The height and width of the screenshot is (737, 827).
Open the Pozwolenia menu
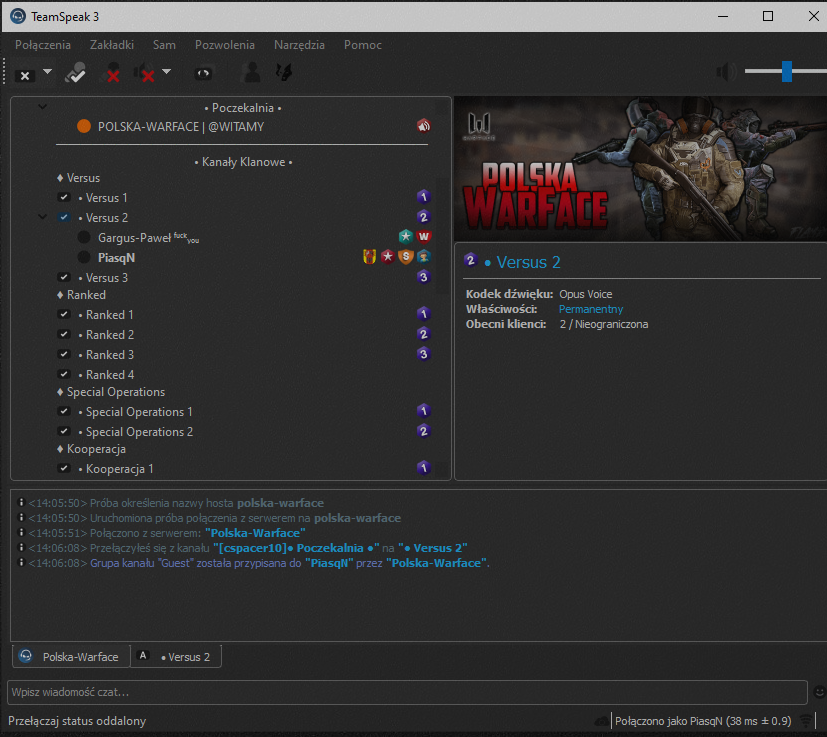coord(225,45)
